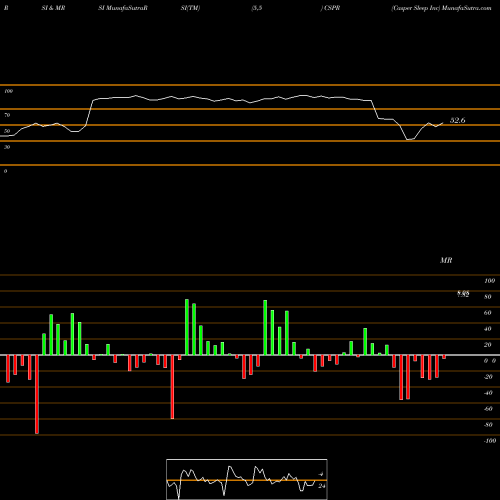Open the mini overview chart at bottom
The width and height of the screenshot is (500, 500).
click(247, 479)
